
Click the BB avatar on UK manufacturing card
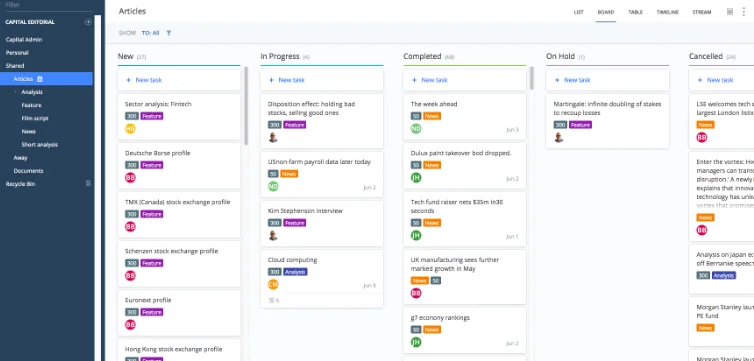416,293
